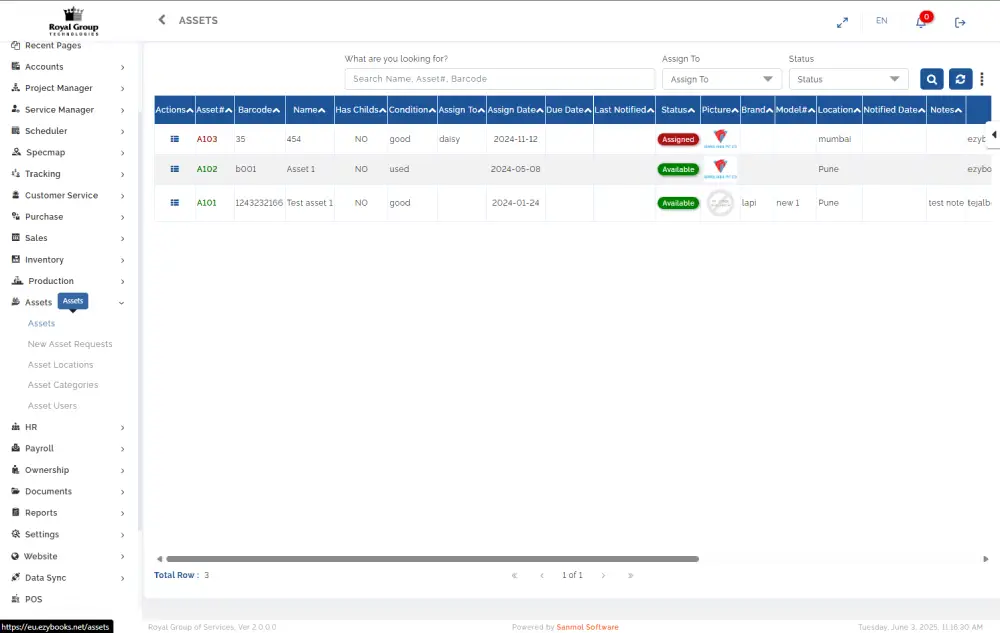The height and width of the screenshot is (633, 1000).
Task: Click the A102 asset number link
Action: click(x=207, y=169)
